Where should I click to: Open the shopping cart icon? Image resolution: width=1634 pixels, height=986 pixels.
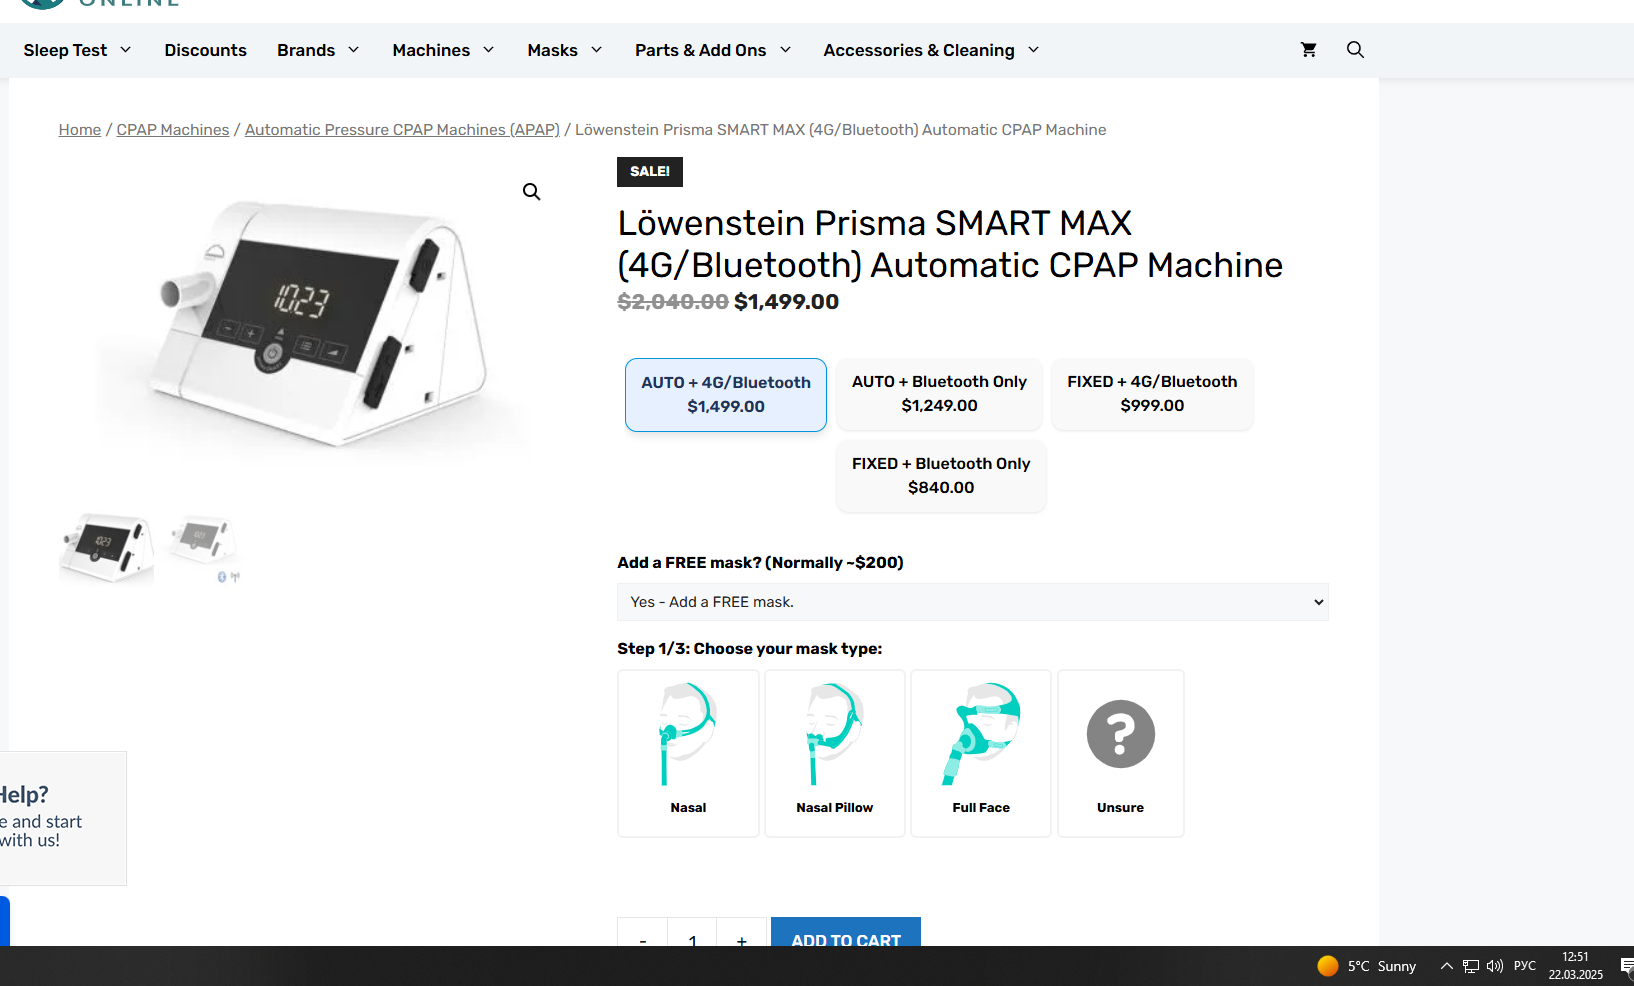pos(1308,50)
